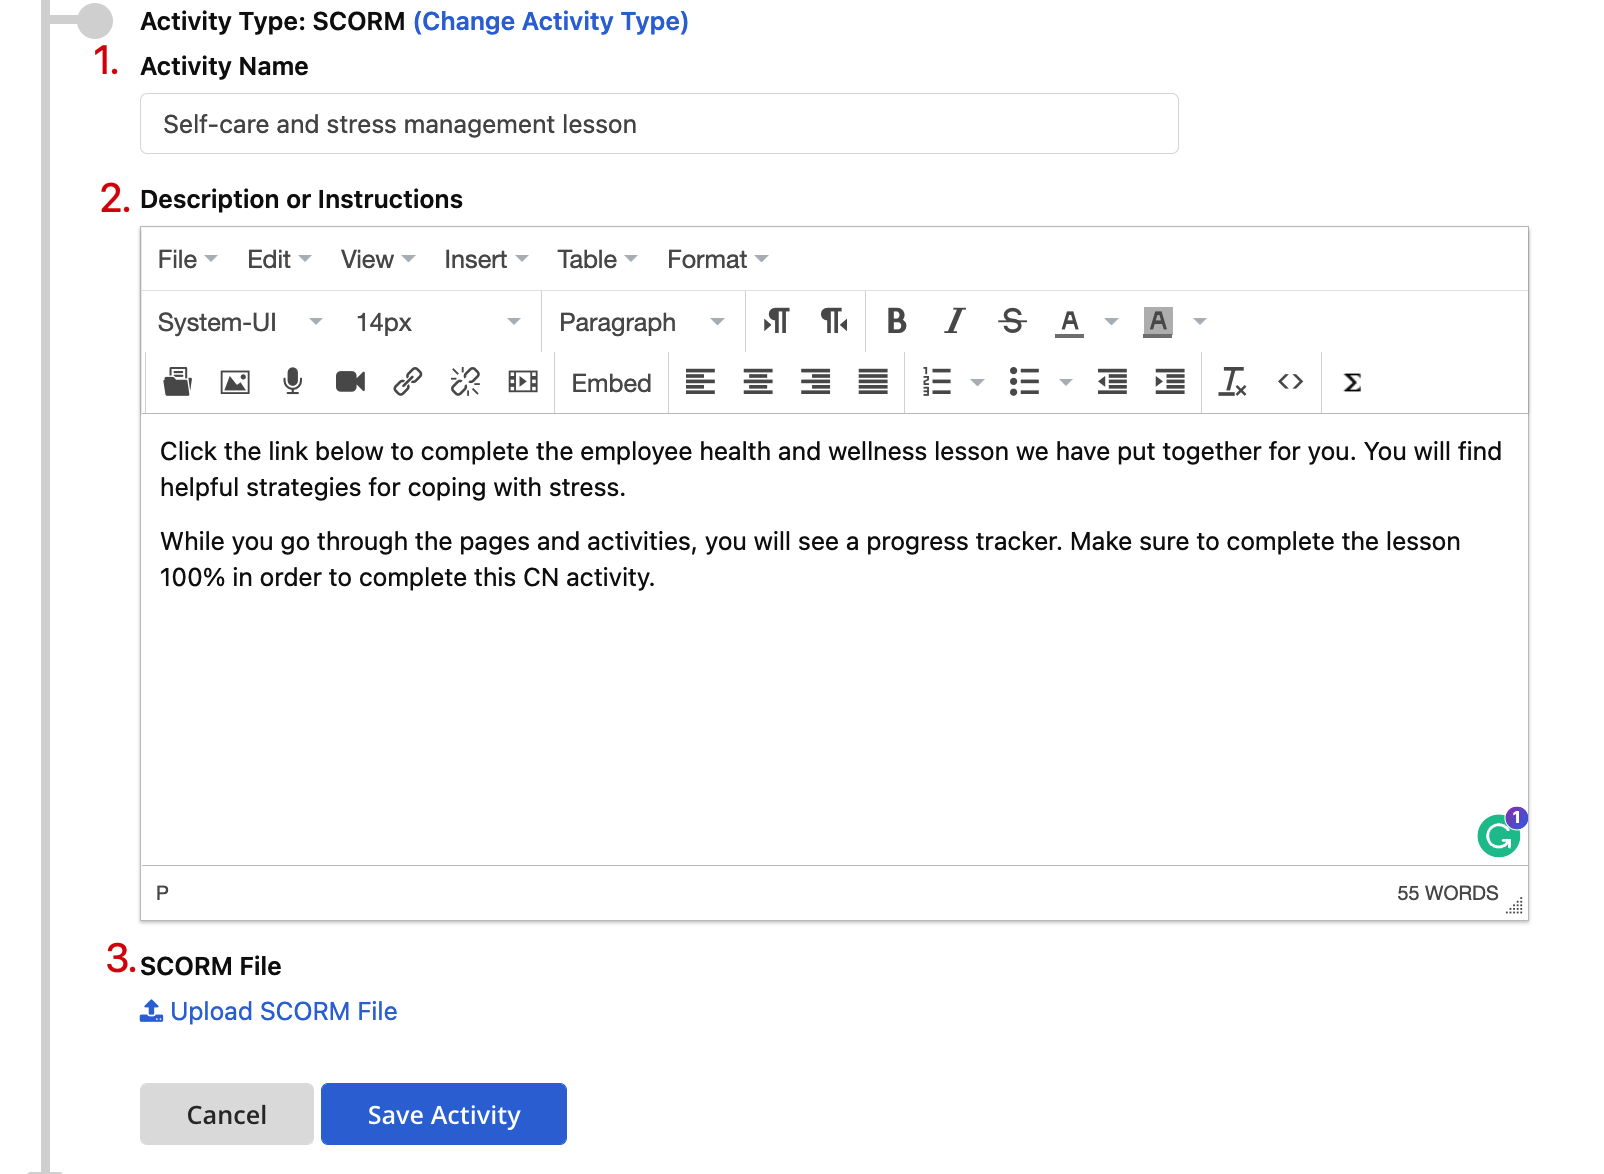The height and width of the screenshot is (1174, 1604).
Task: Apply the text color button
Action: 1069,321
